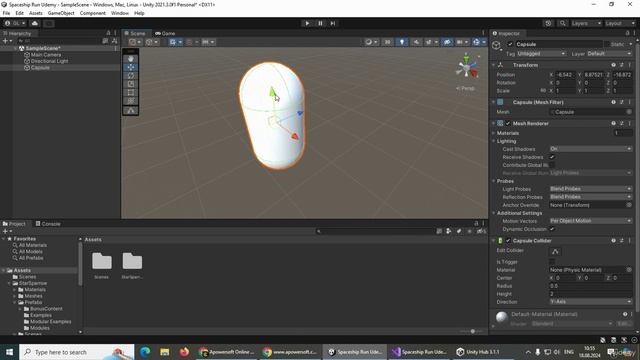The width and height of the screenshot is (640, 360).
Task: Open the Window menu
Action: tap(120, 13)
